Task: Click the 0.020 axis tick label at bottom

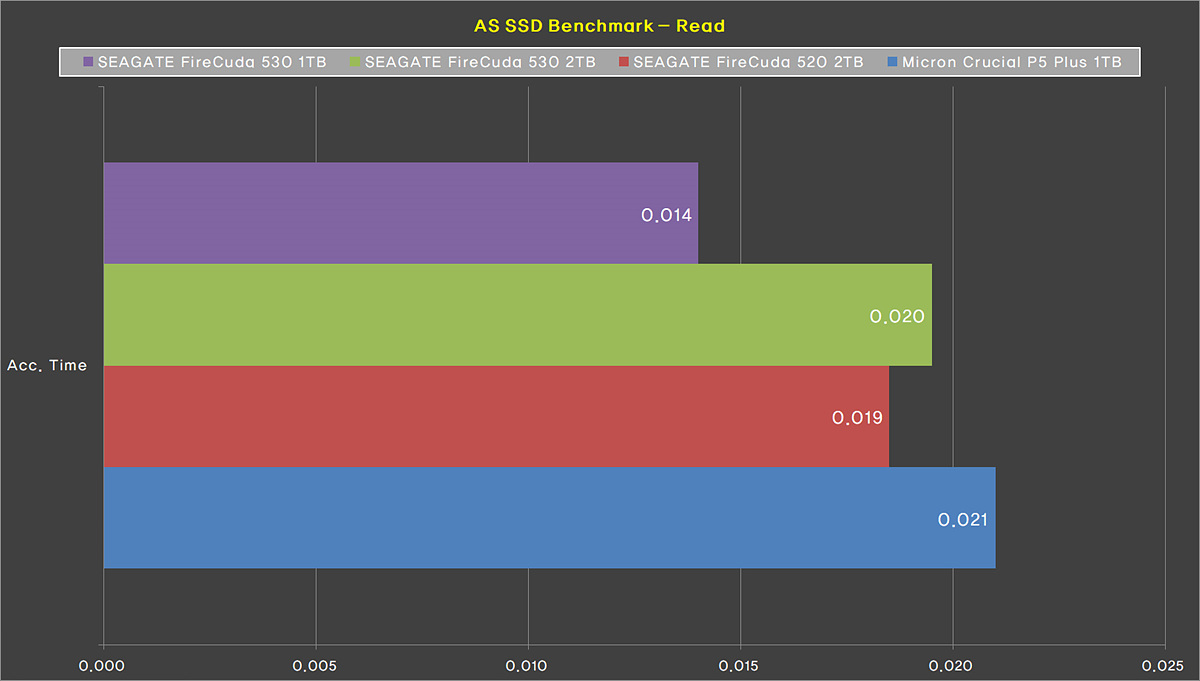Action: (952, 666)
